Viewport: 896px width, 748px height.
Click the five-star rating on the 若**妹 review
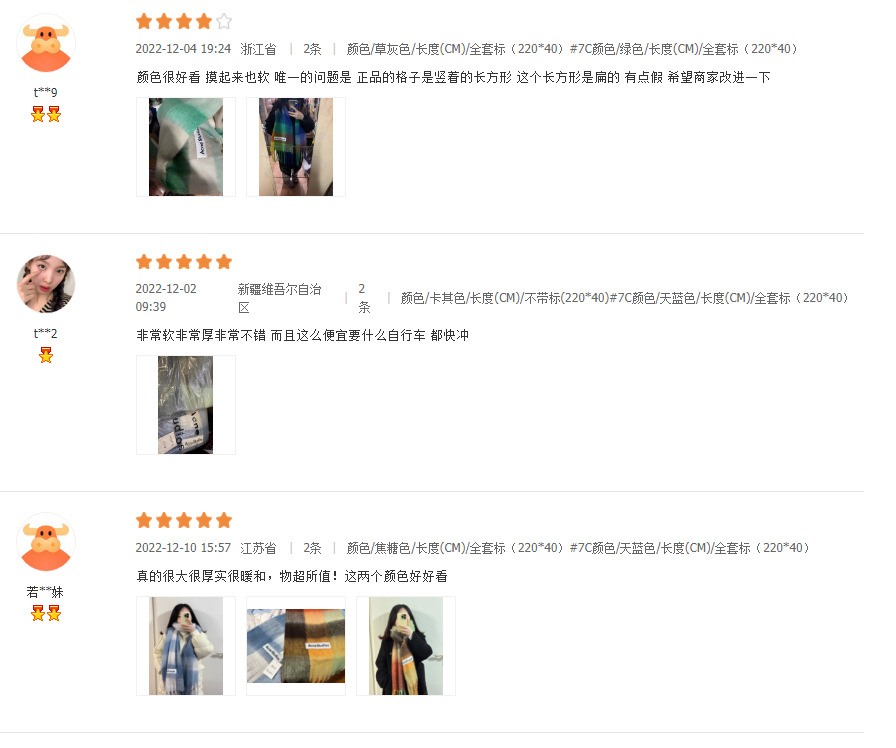[x=184, y=521]
